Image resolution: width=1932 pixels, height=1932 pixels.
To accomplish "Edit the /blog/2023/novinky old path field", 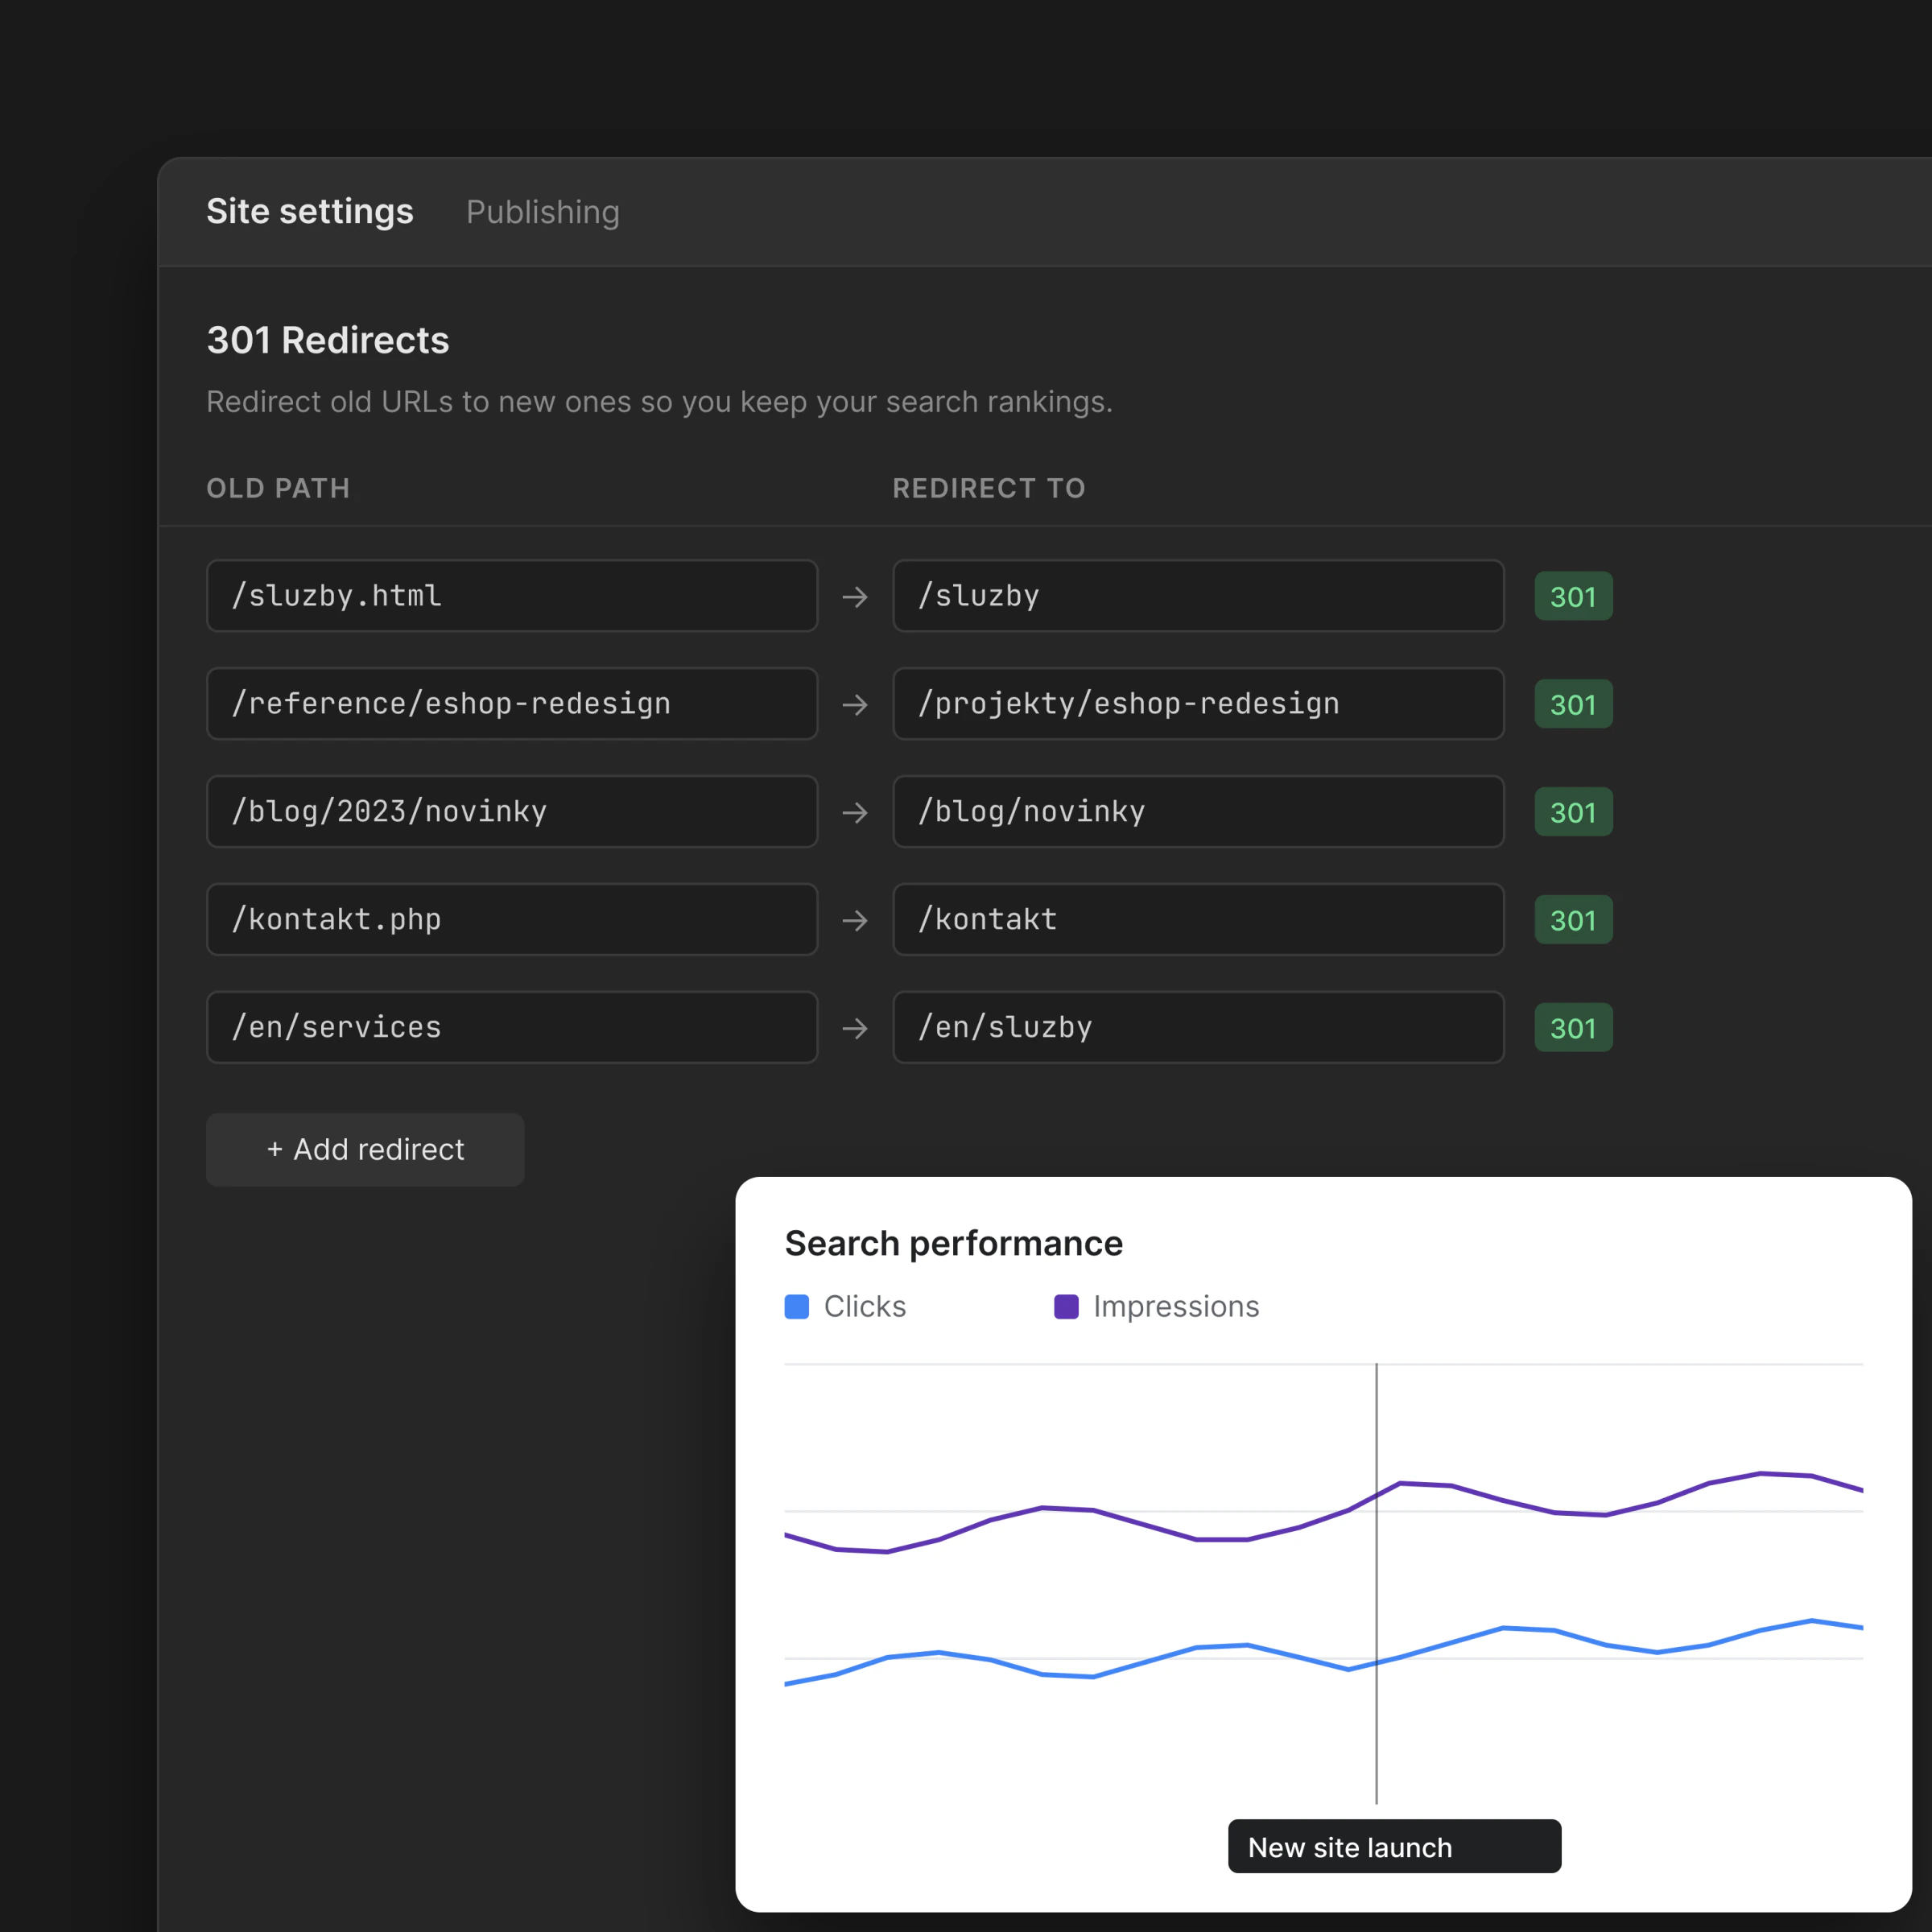I will (x=512, y=812).
